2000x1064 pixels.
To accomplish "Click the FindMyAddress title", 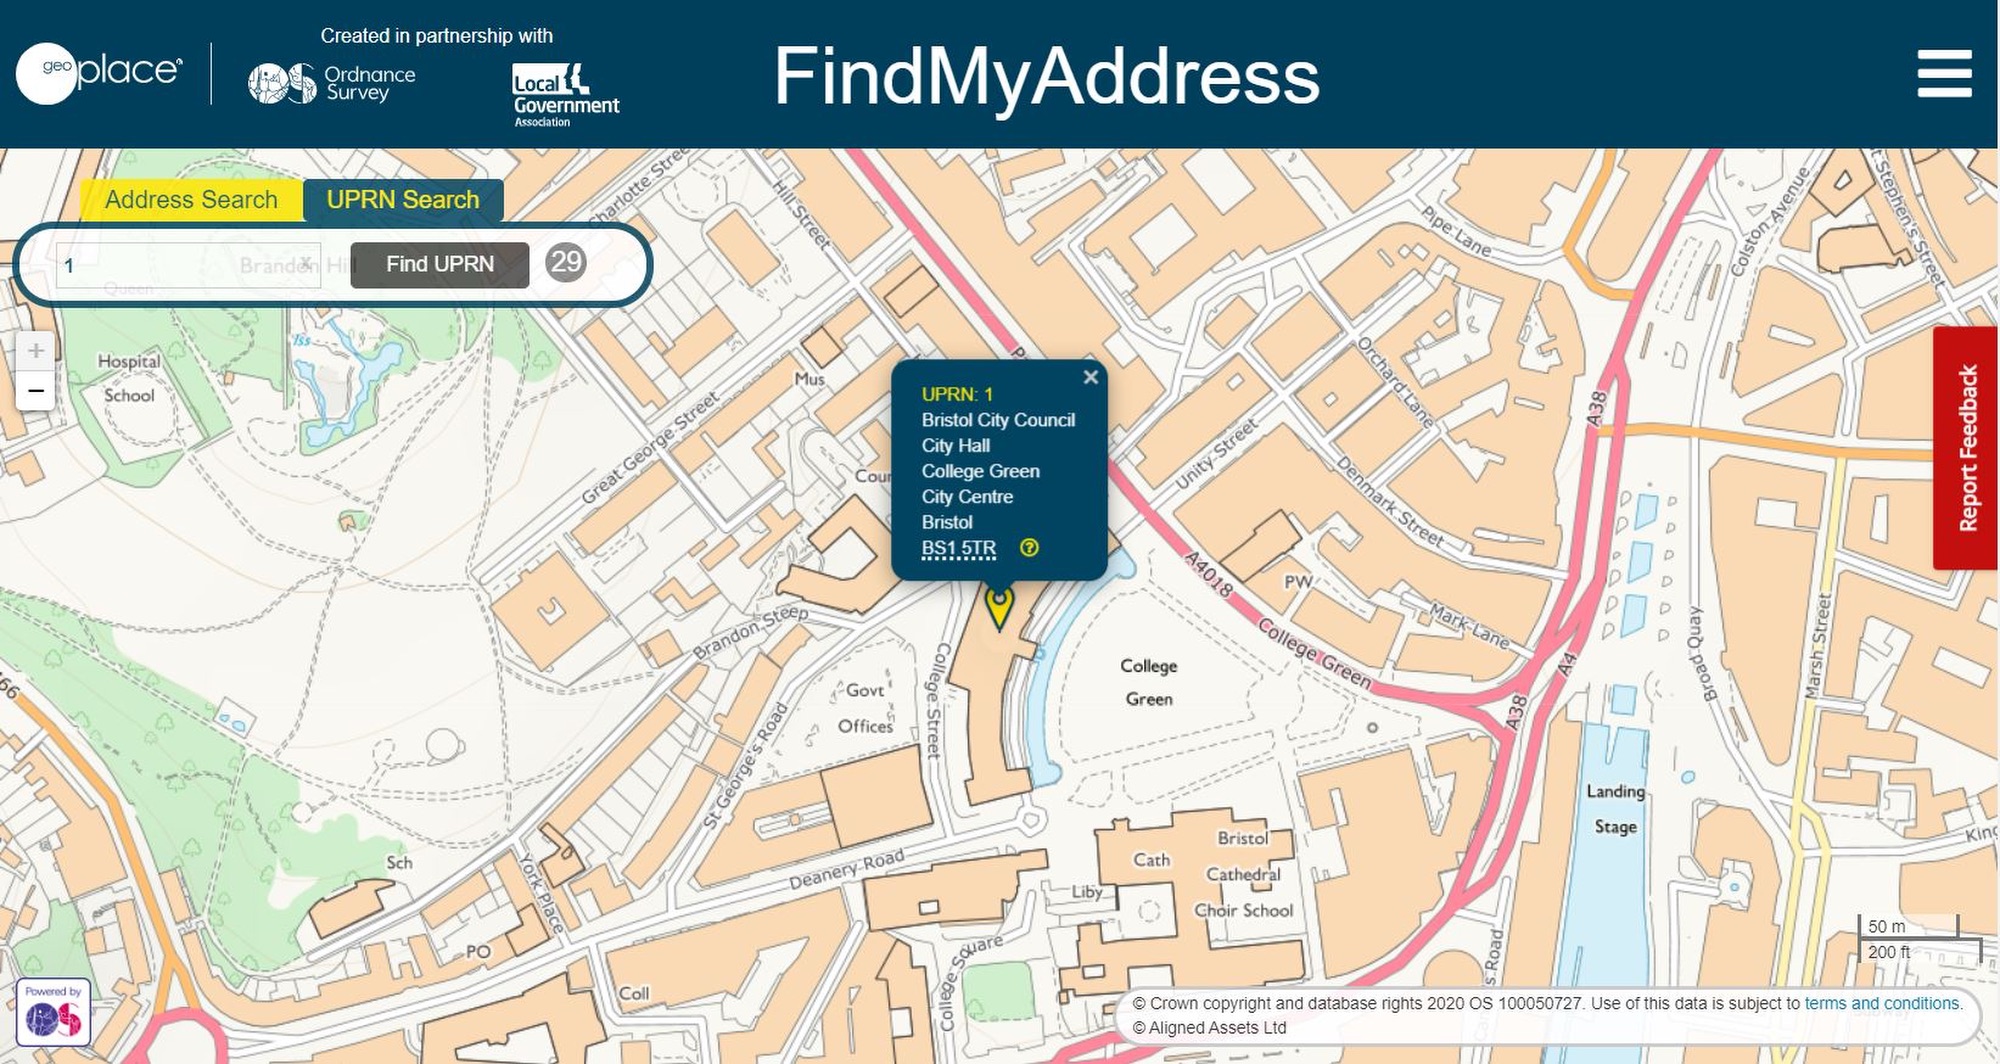I will (x=1046, y=76).
